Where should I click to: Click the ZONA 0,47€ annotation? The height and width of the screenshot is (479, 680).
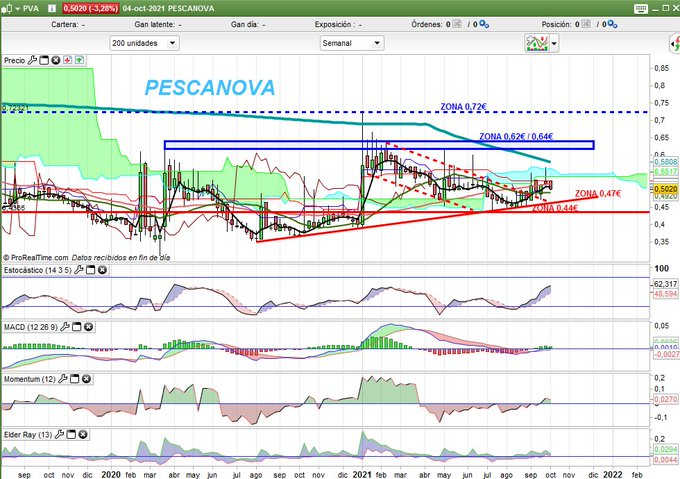pyautogui.click(x=598, y=193)
